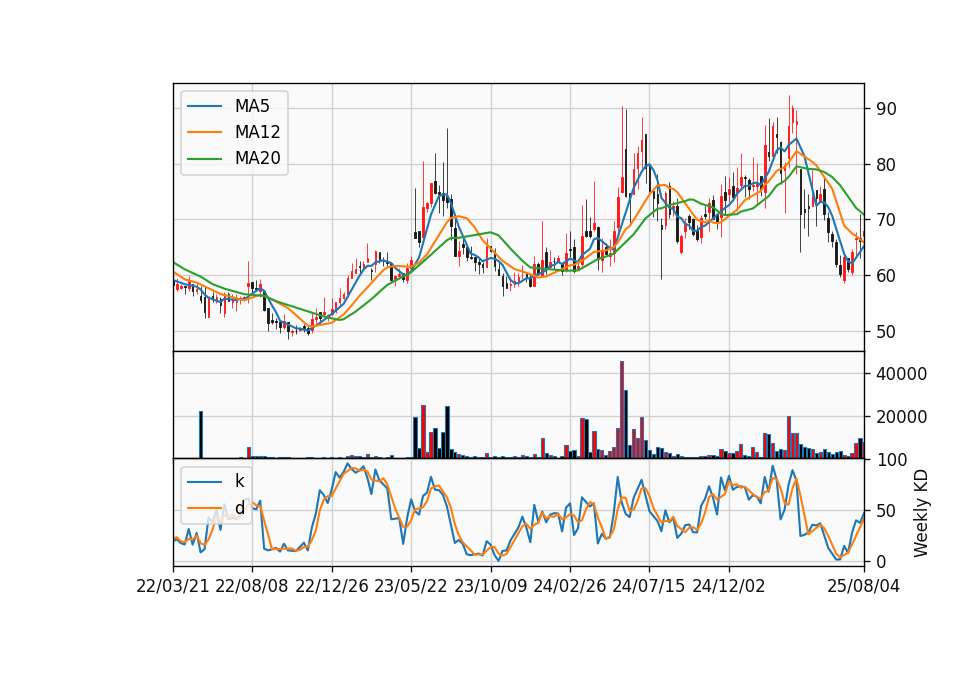Click the d legend label
Viewport: 960px width, 690px height.
[x=239, y=508]
